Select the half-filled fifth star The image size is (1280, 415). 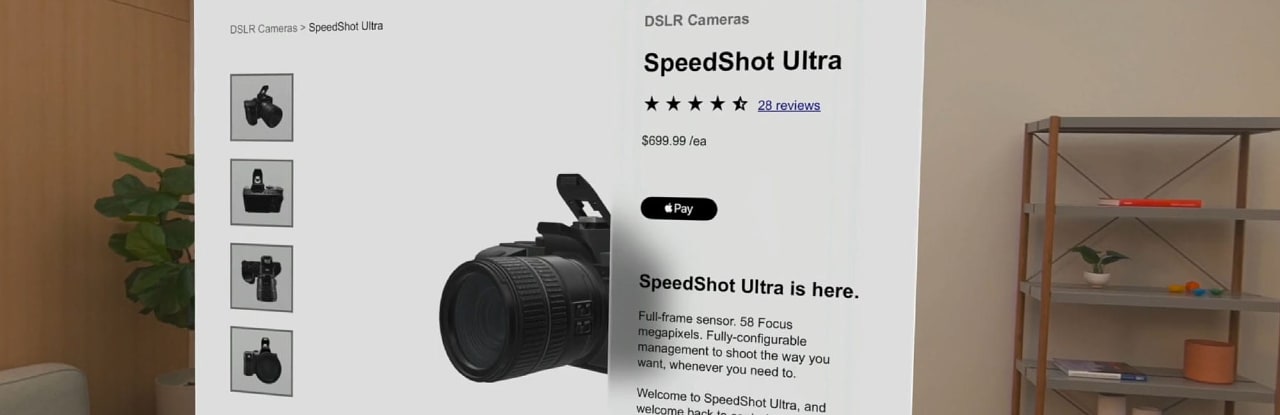(x=739, y=103)
